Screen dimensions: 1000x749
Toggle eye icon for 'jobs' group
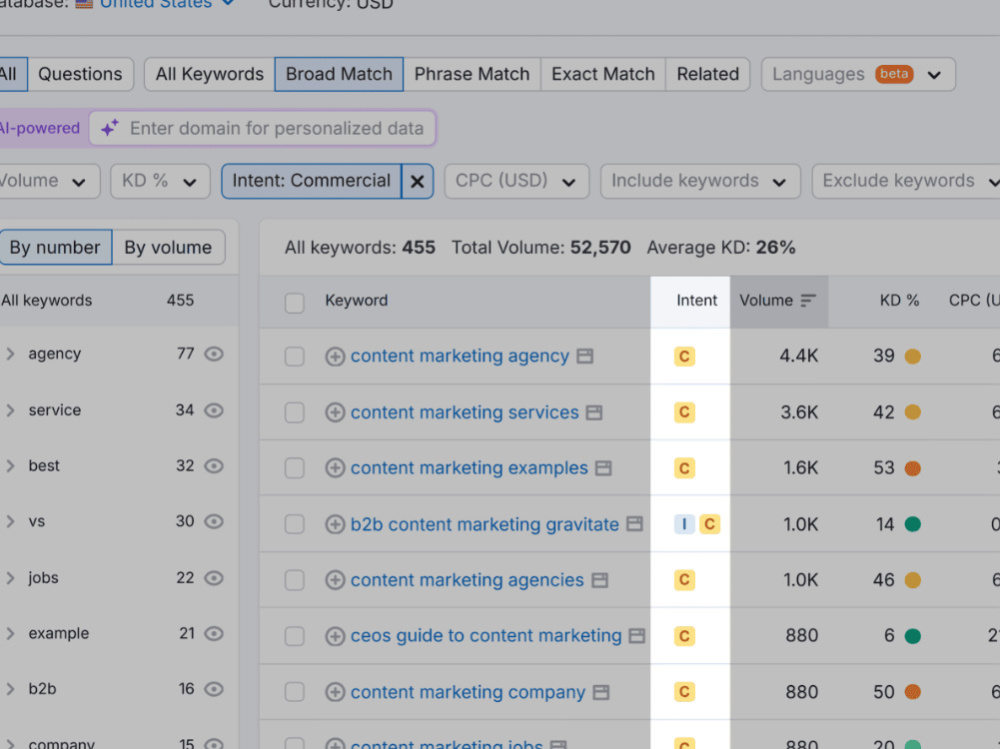[214, 577]
